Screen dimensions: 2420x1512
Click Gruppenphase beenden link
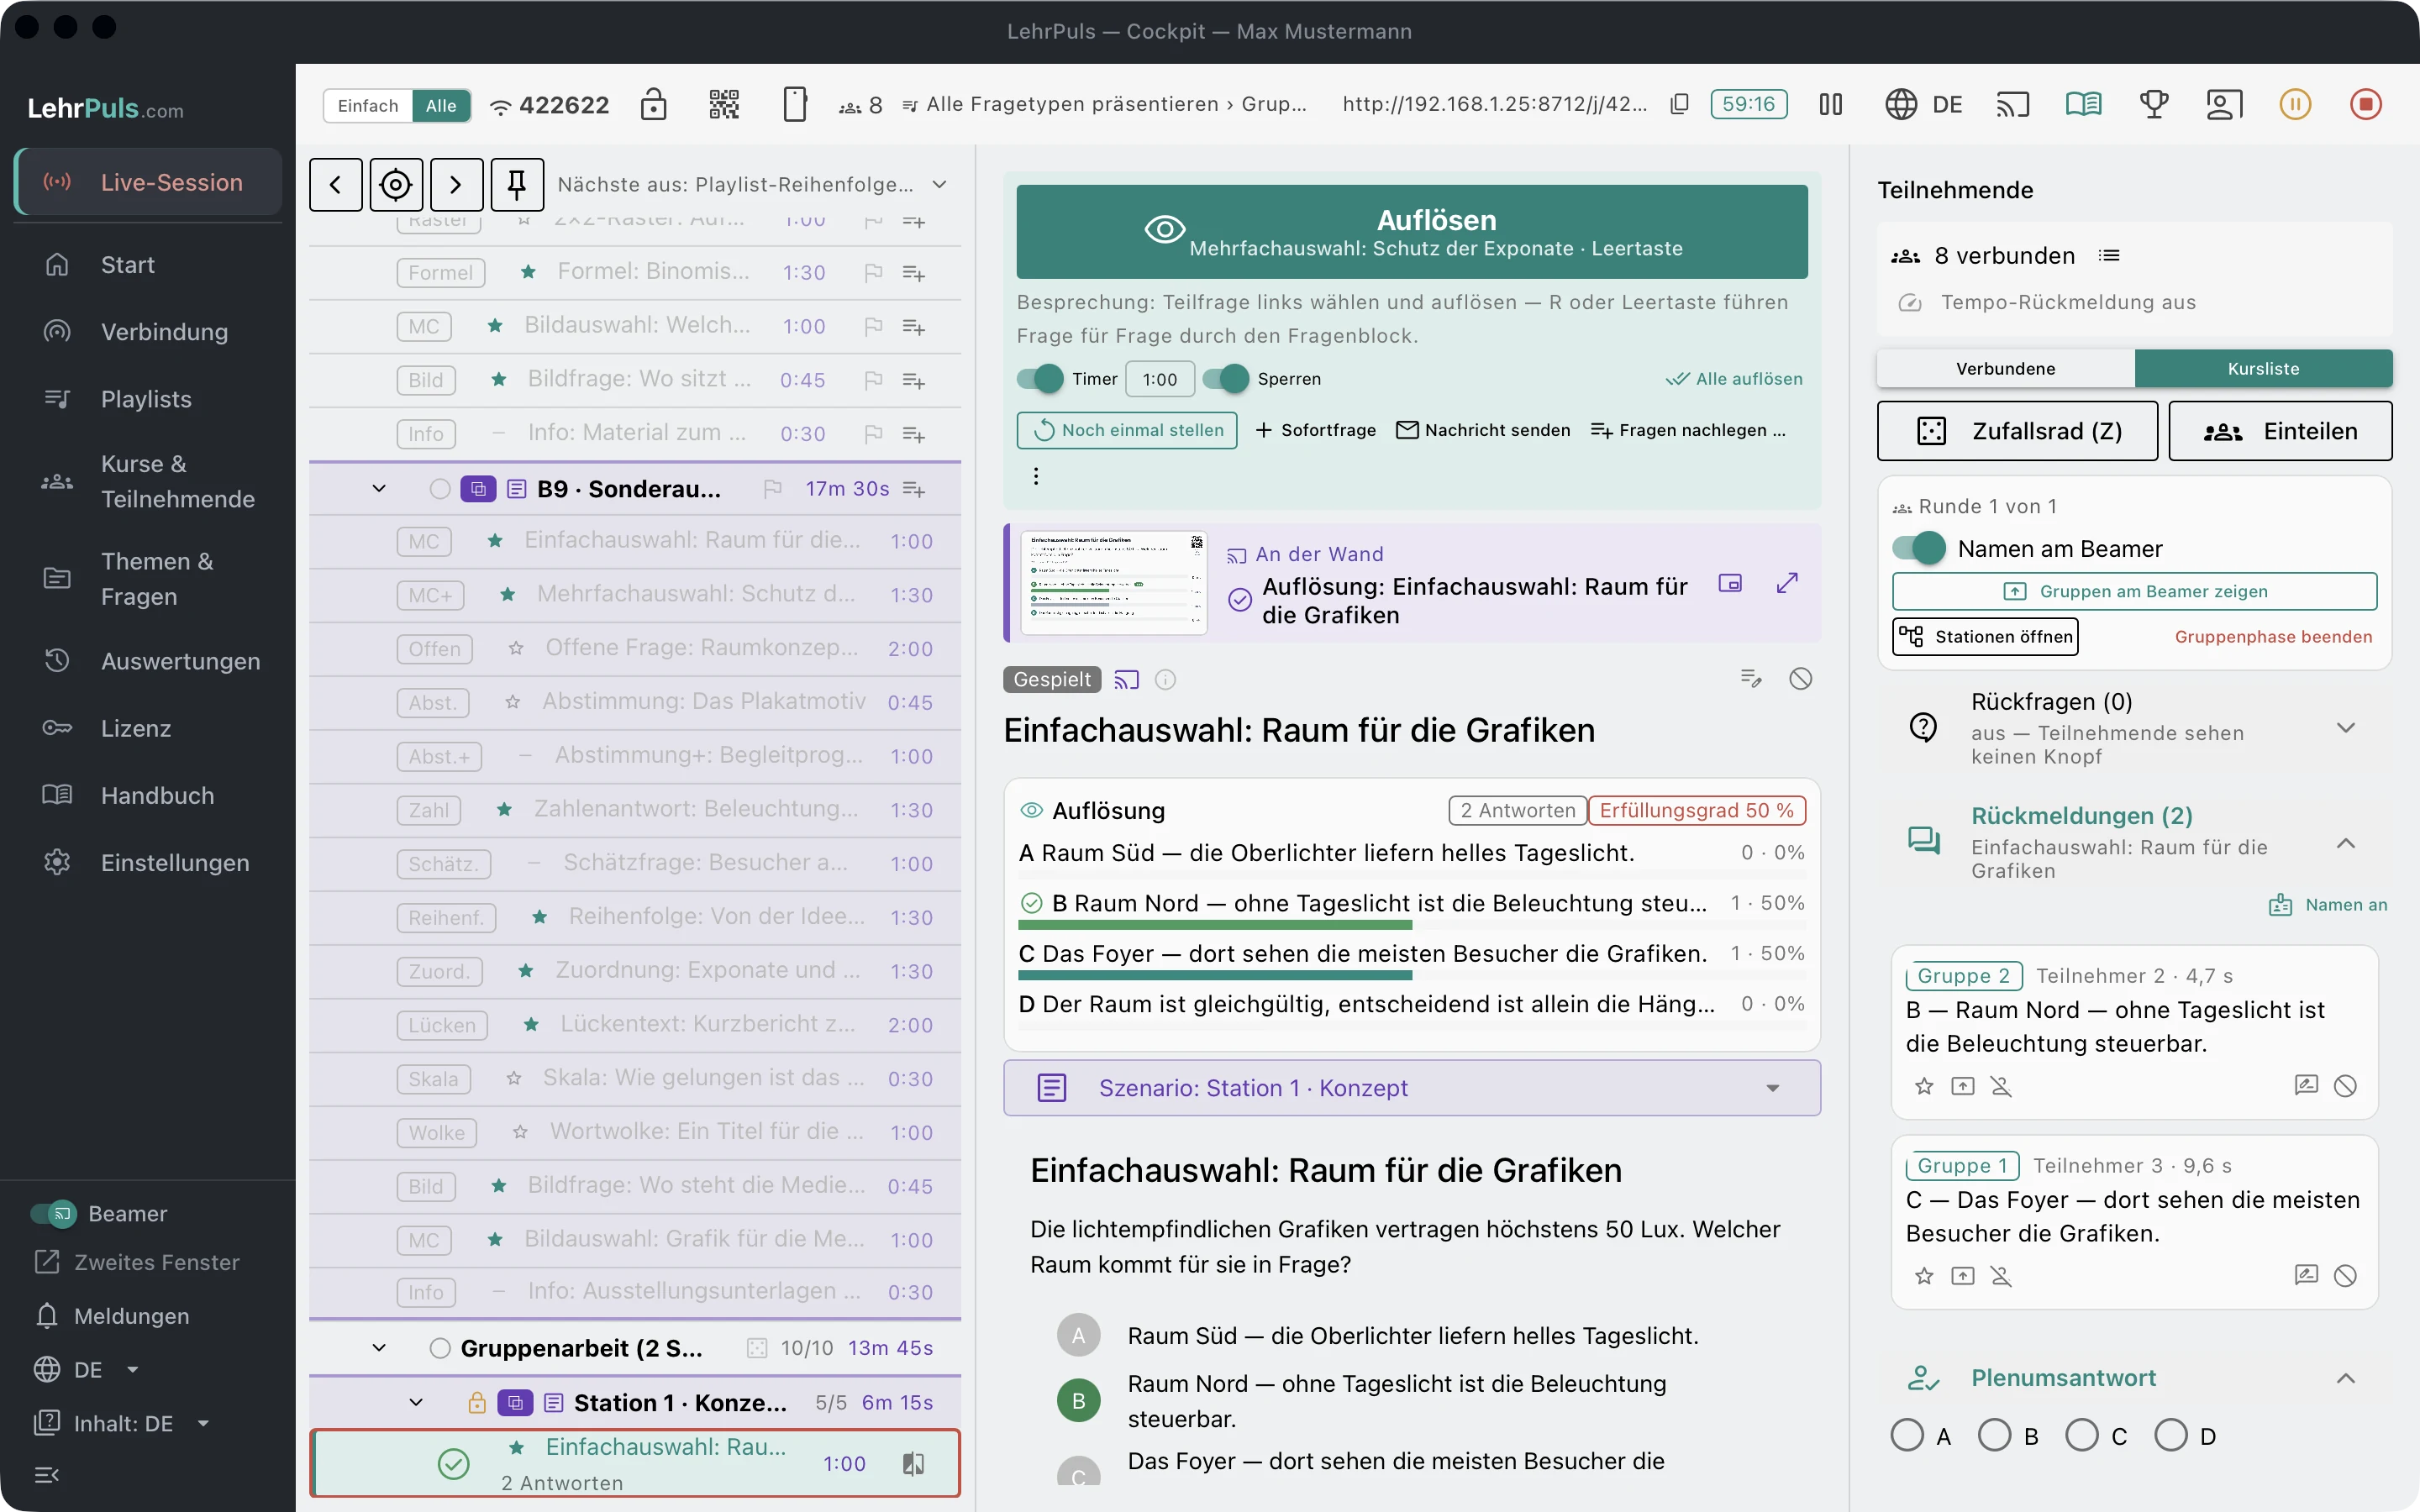(2273, 637)
